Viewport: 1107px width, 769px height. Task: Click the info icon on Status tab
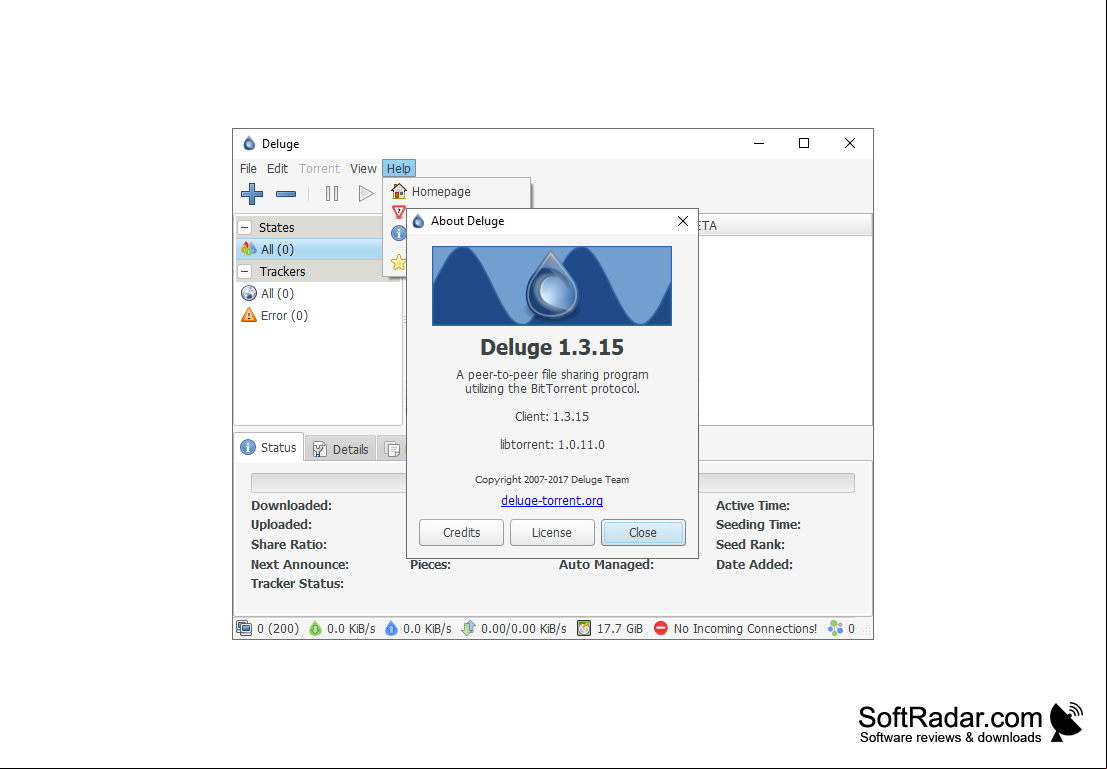(248, 447)
